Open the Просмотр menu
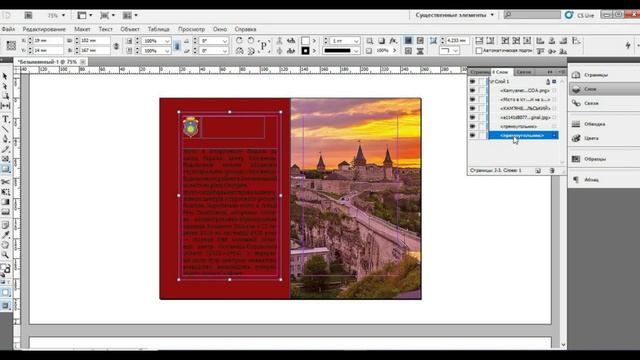 click(x=191, y=29)
